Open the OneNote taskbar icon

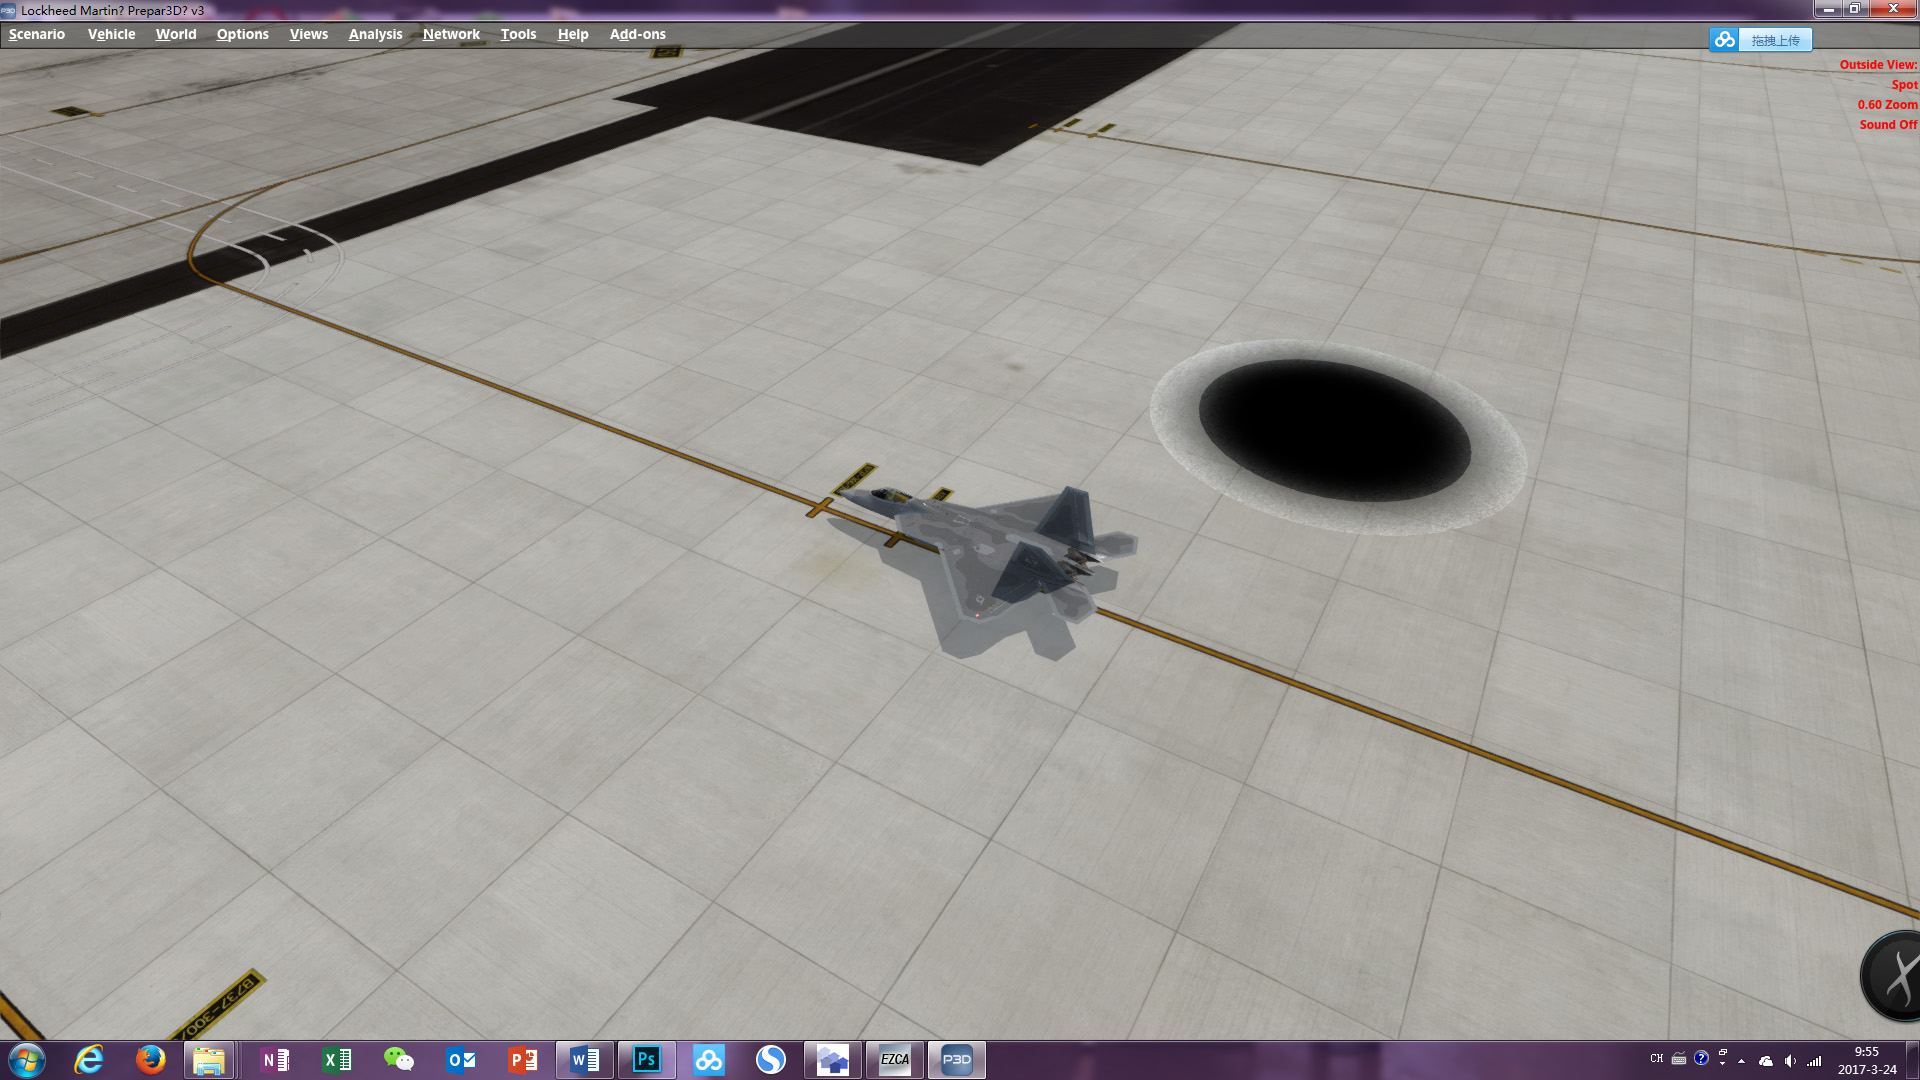[x=275, y=1060]
